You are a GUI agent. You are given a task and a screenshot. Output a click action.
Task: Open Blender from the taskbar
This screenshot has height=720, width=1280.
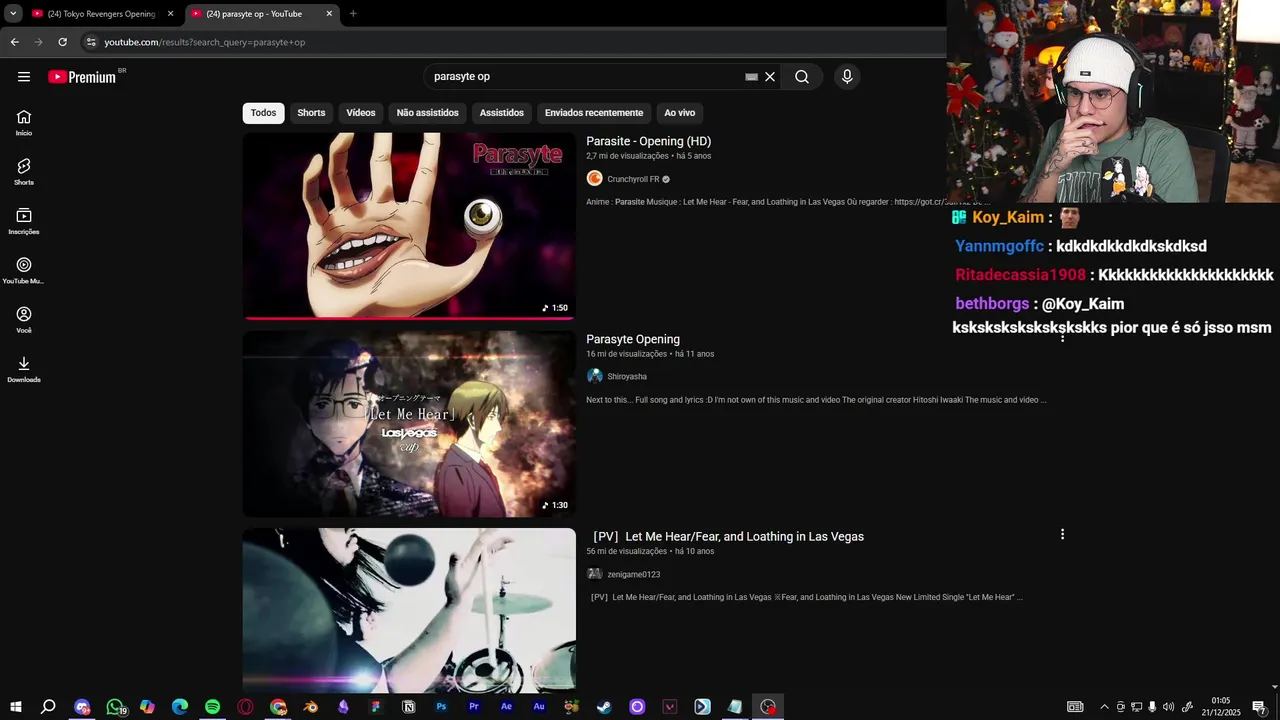pos(311,707)
